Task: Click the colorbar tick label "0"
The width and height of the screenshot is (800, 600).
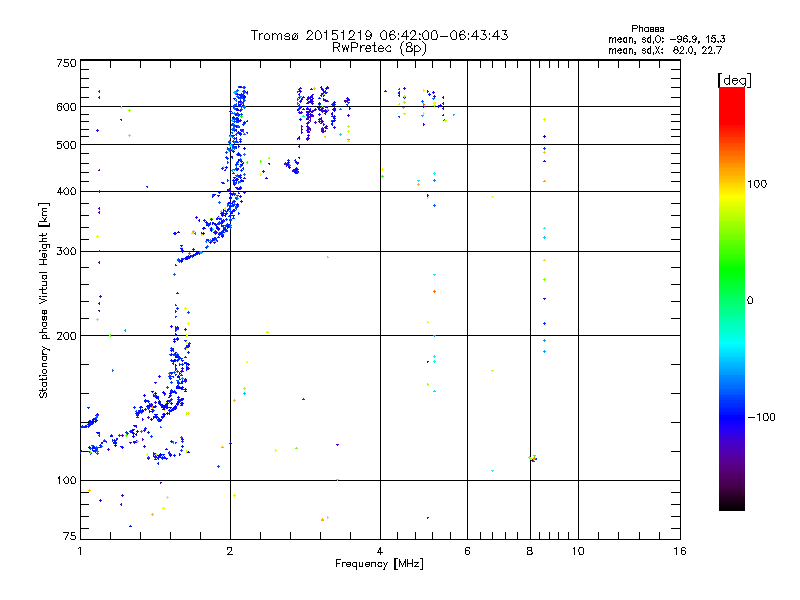Action: (x=750, y=301)
